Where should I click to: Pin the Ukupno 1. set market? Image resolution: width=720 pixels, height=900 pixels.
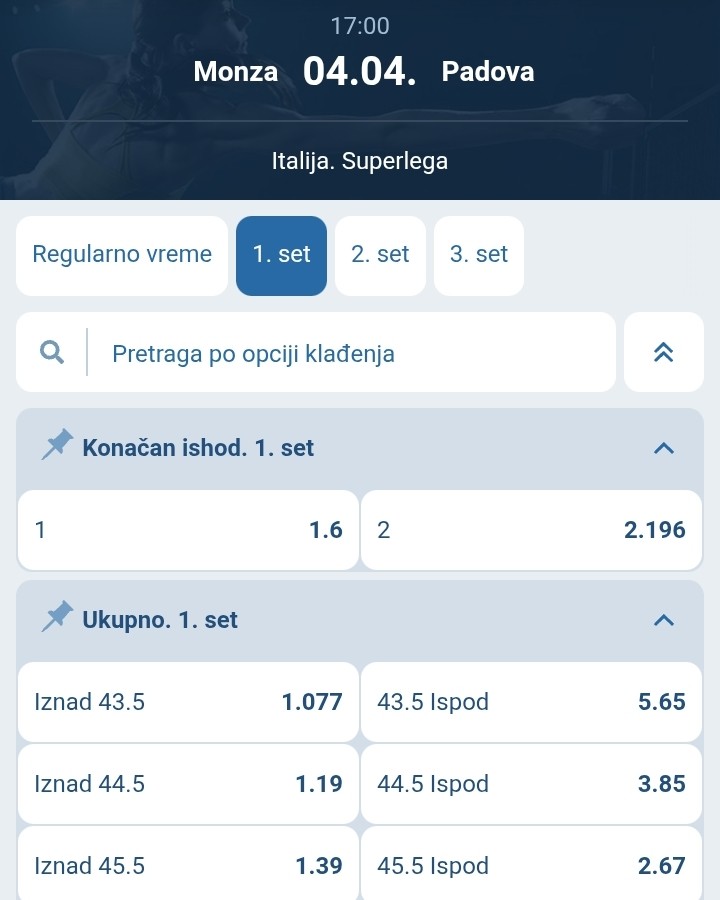point(58,618)
